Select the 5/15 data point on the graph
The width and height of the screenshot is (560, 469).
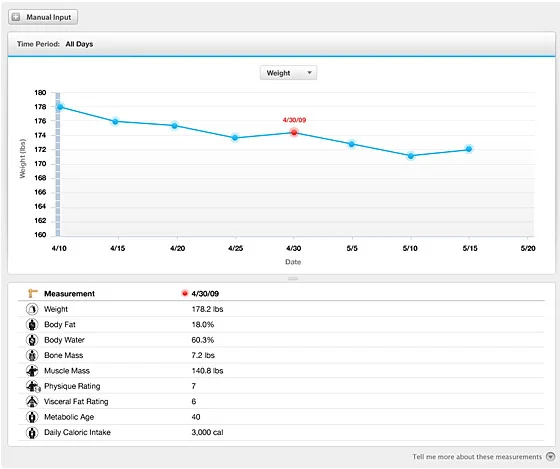[469, 149]
